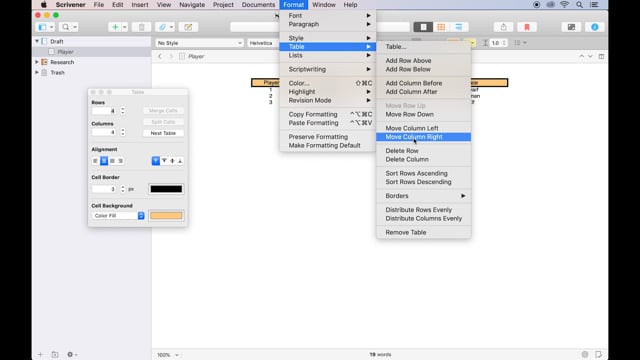Screen dimensions: 640x360
Task: Choose Distribute Columns Evenly
Action: pos(423,218)
